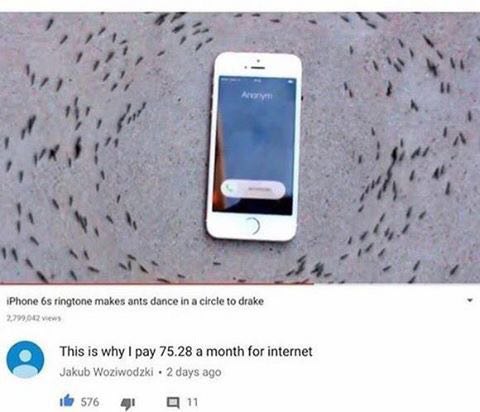
Task: Click the video title about ants dancing
Action: pyautogui.click(x=135, y=301)
